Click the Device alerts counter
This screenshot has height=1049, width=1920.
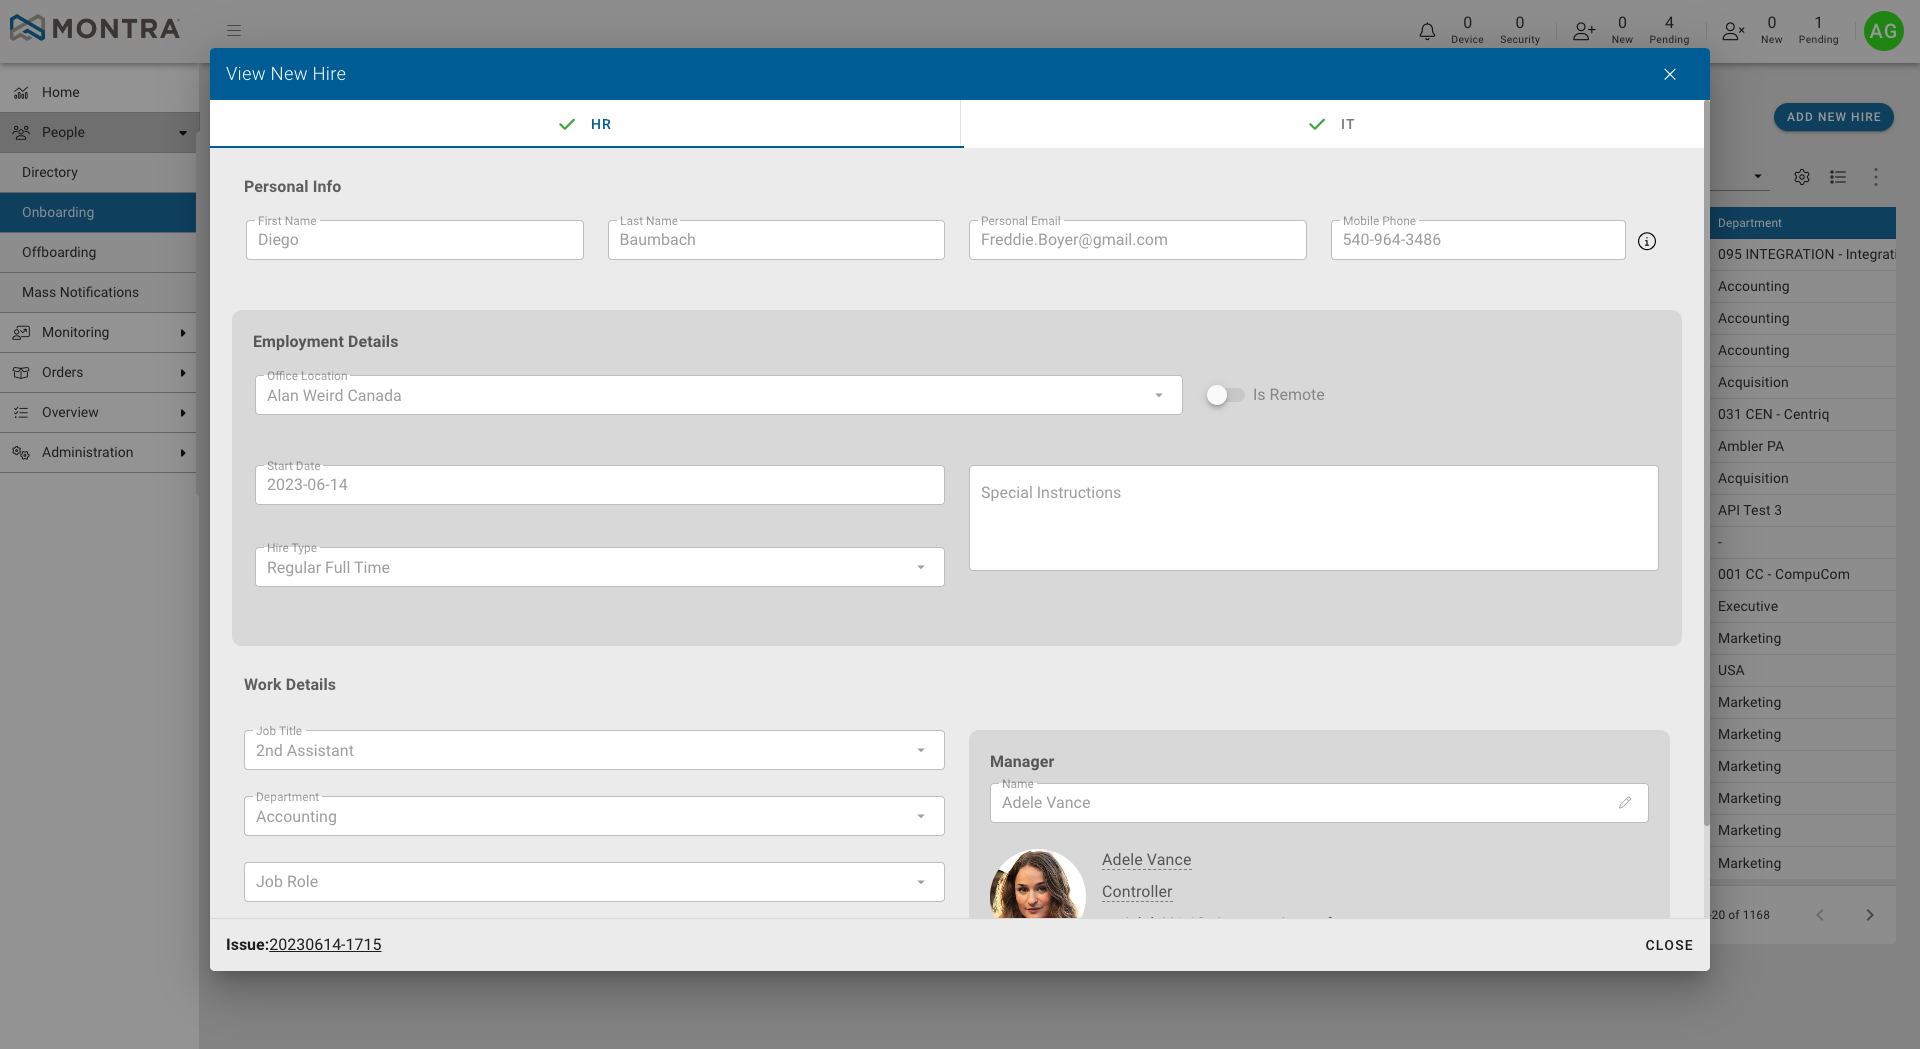[1467, 30]
